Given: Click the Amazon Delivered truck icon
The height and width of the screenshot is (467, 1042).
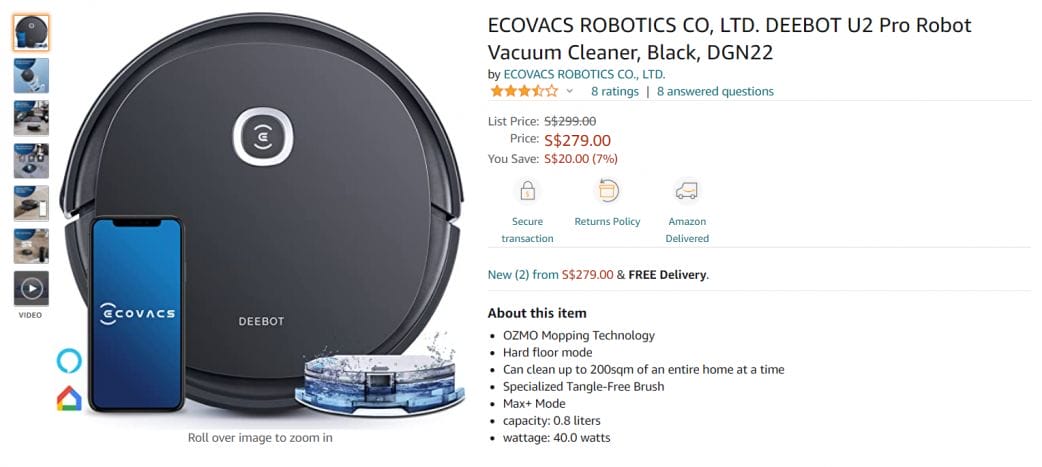Looking at the screenshot, I should pyautogui.click(x=687, y=190).
